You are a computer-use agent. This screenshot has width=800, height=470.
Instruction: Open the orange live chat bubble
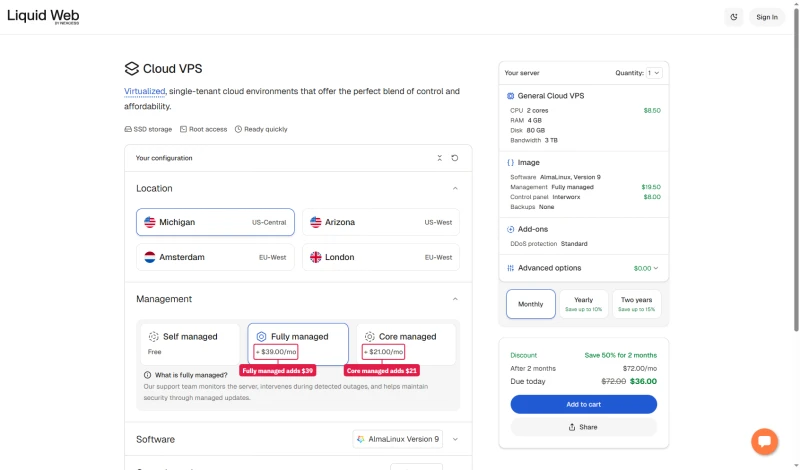764,441
